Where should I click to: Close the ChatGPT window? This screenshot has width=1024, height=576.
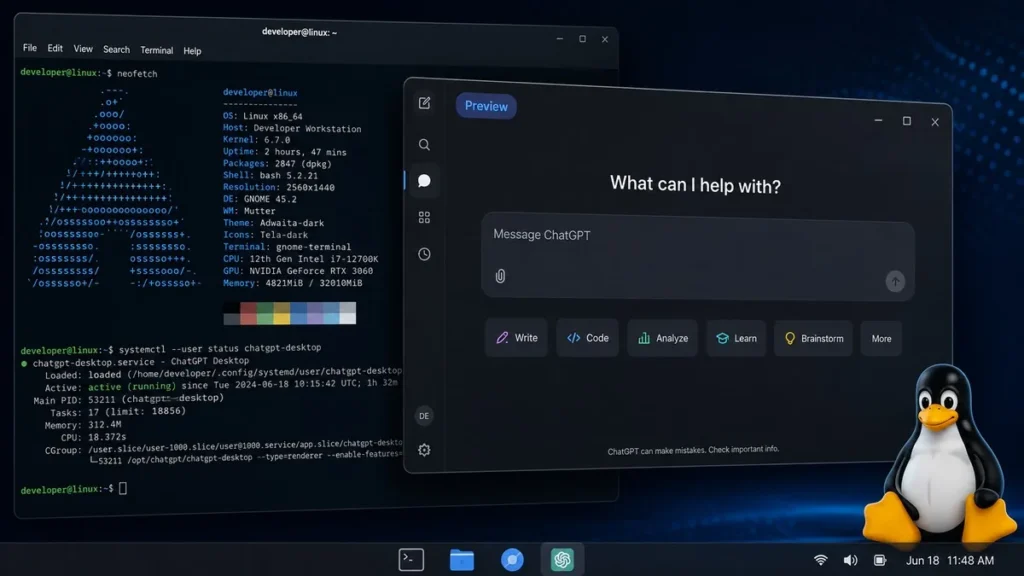tap(935, 122)
